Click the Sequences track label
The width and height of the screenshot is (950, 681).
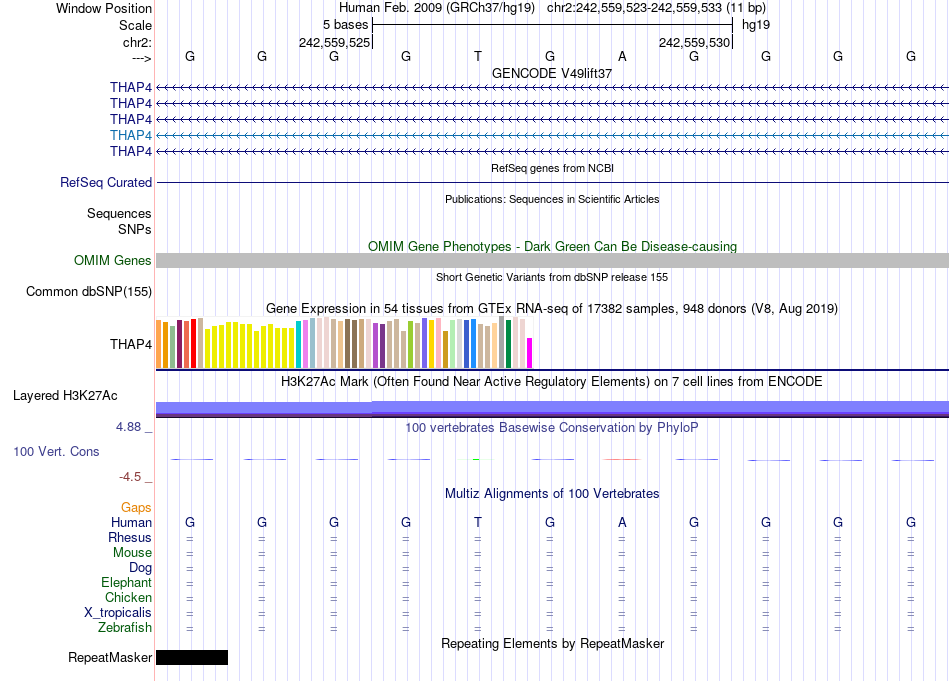[119, 213]
